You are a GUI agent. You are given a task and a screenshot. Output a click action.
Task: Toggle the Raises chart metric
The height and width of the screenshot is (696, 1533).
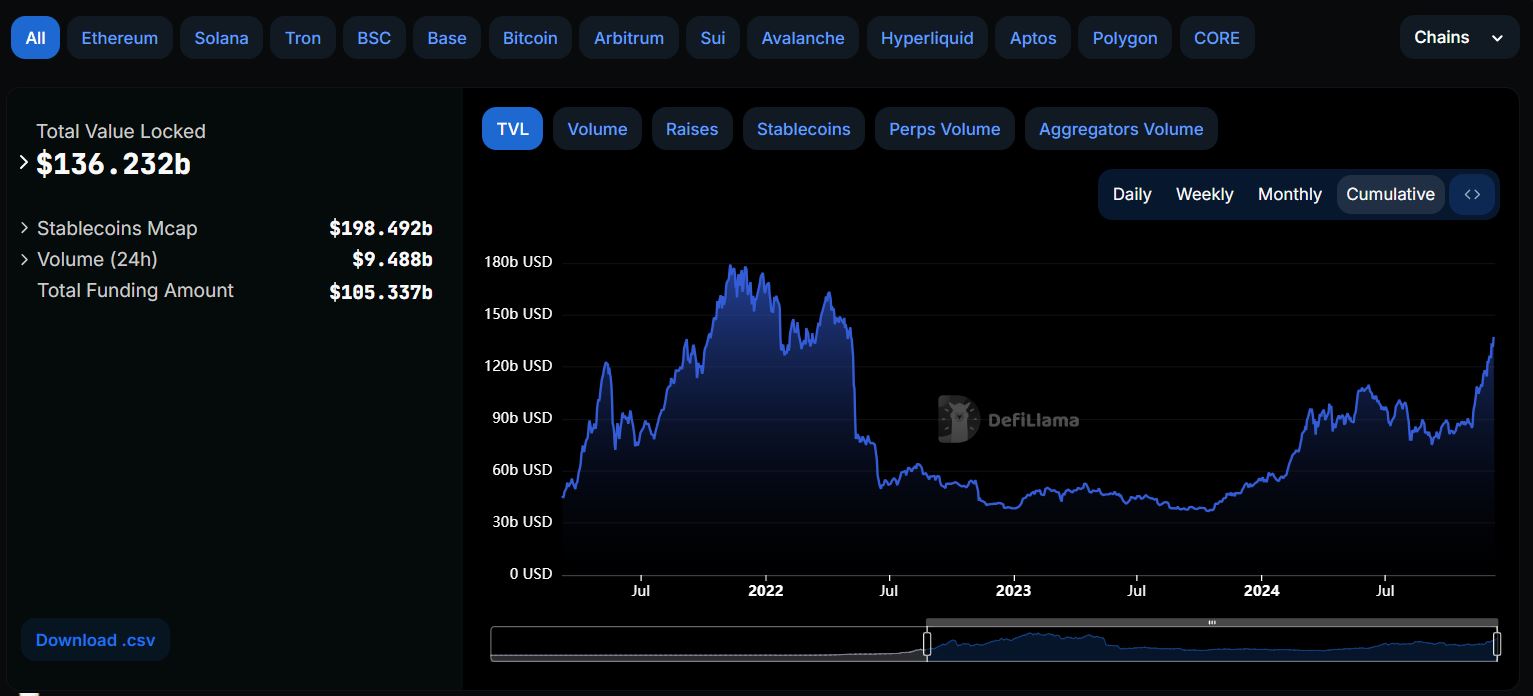click(x=692, y=129)
